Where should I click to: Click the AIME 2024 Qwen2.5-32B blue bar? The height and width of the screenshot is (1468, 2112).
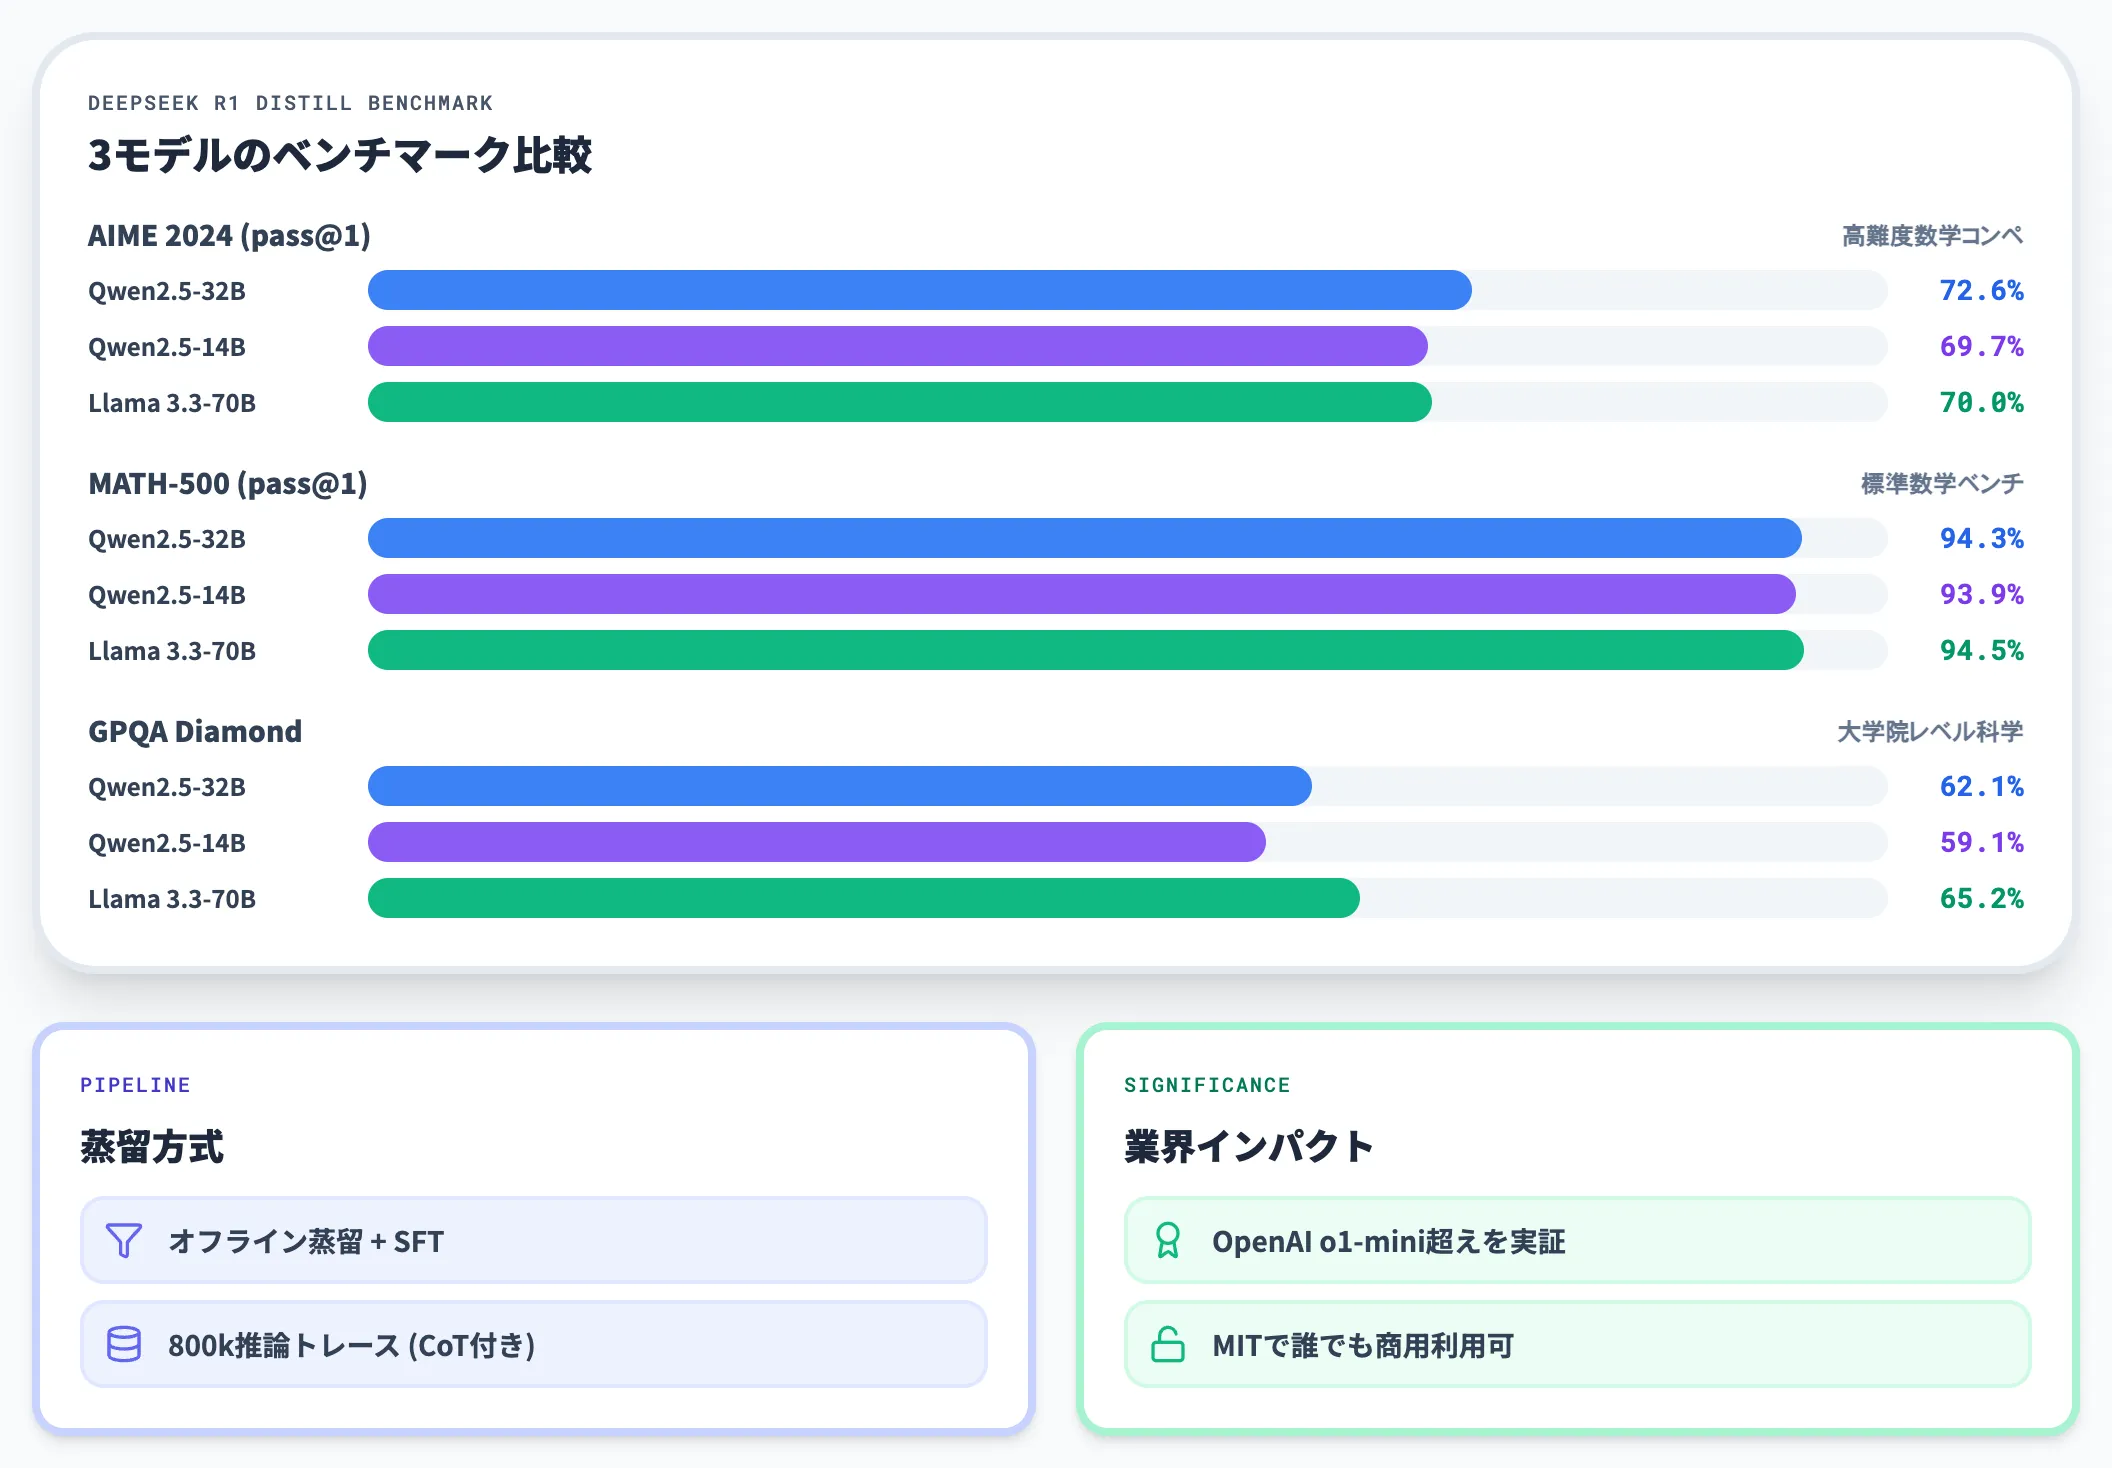coord(920,290)
